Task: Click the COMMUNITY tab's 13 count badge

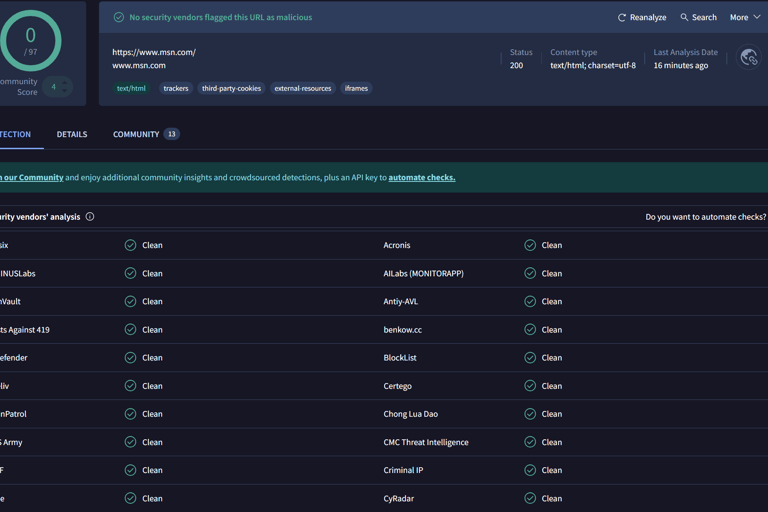Action: click(x=171, y=134)
